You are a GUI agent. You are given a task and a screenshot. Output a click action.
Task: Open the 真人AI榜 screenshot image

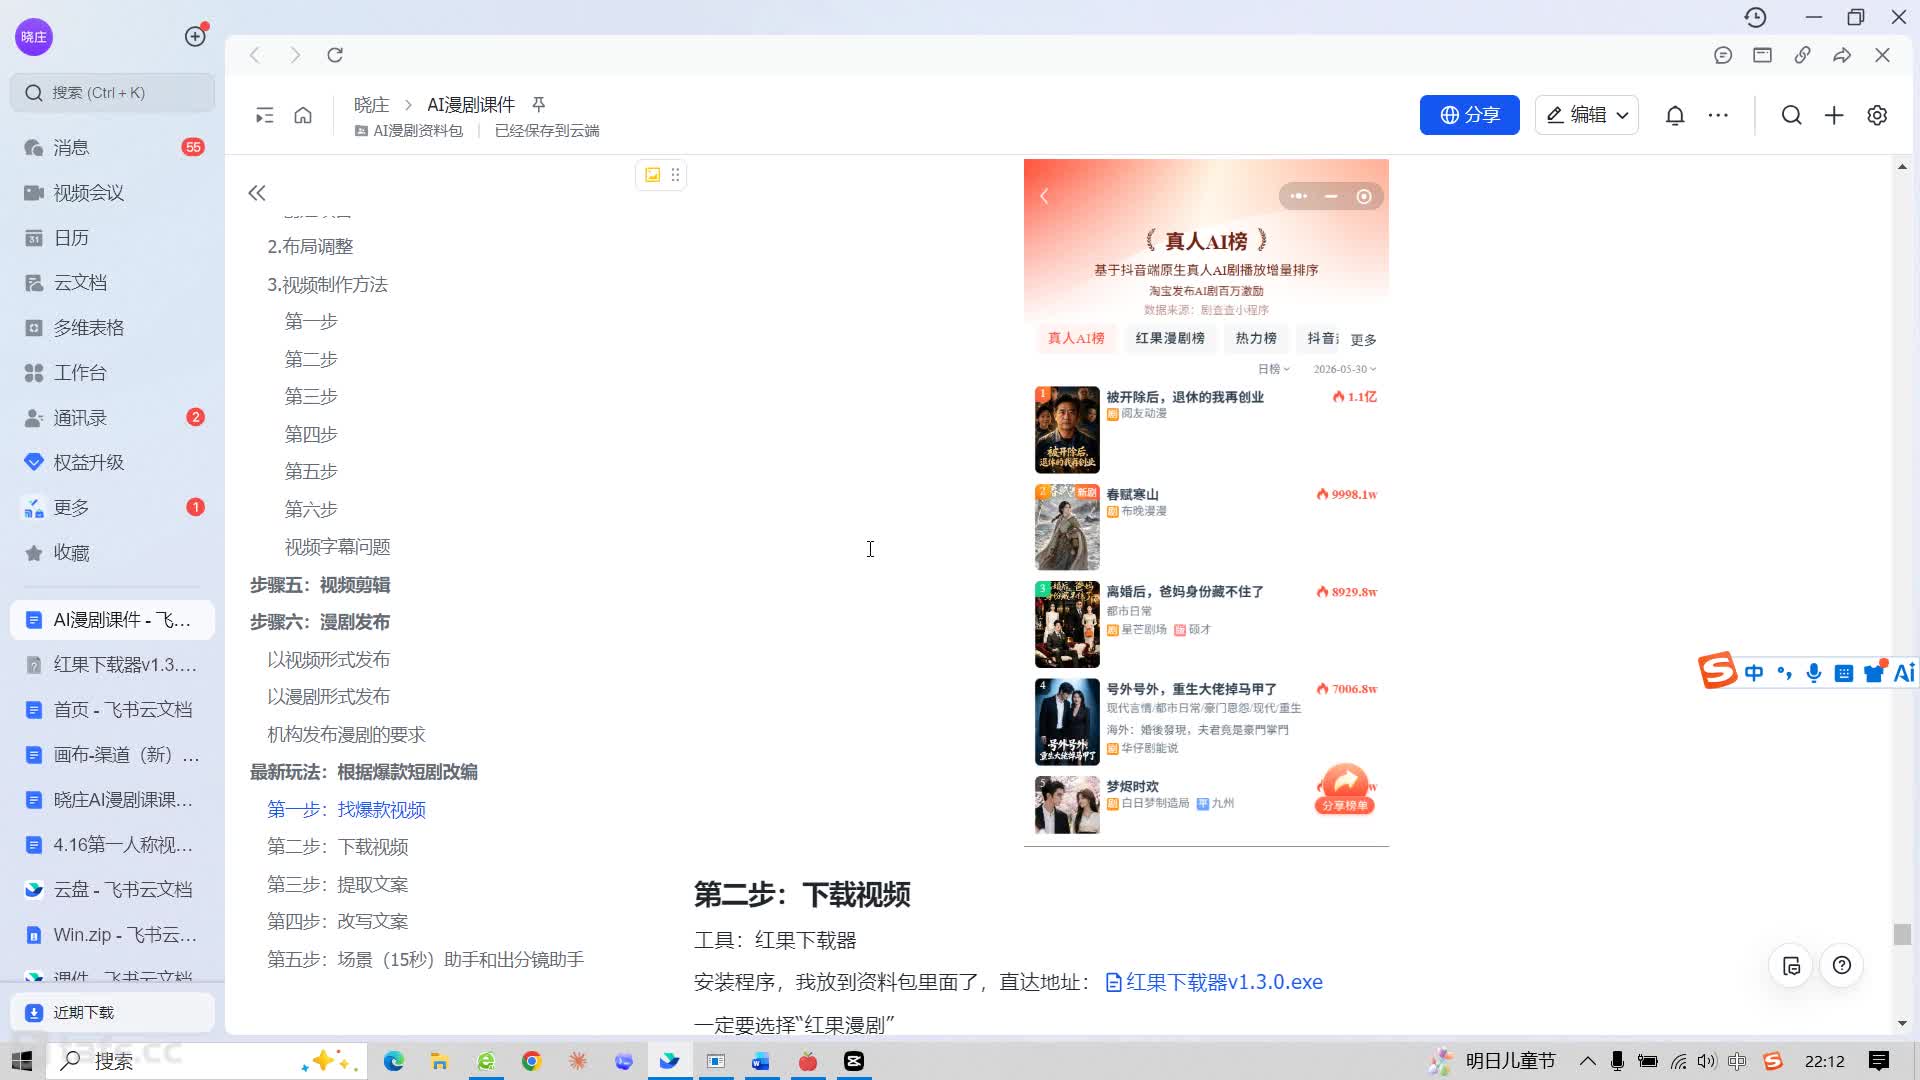click(1206, 502)
